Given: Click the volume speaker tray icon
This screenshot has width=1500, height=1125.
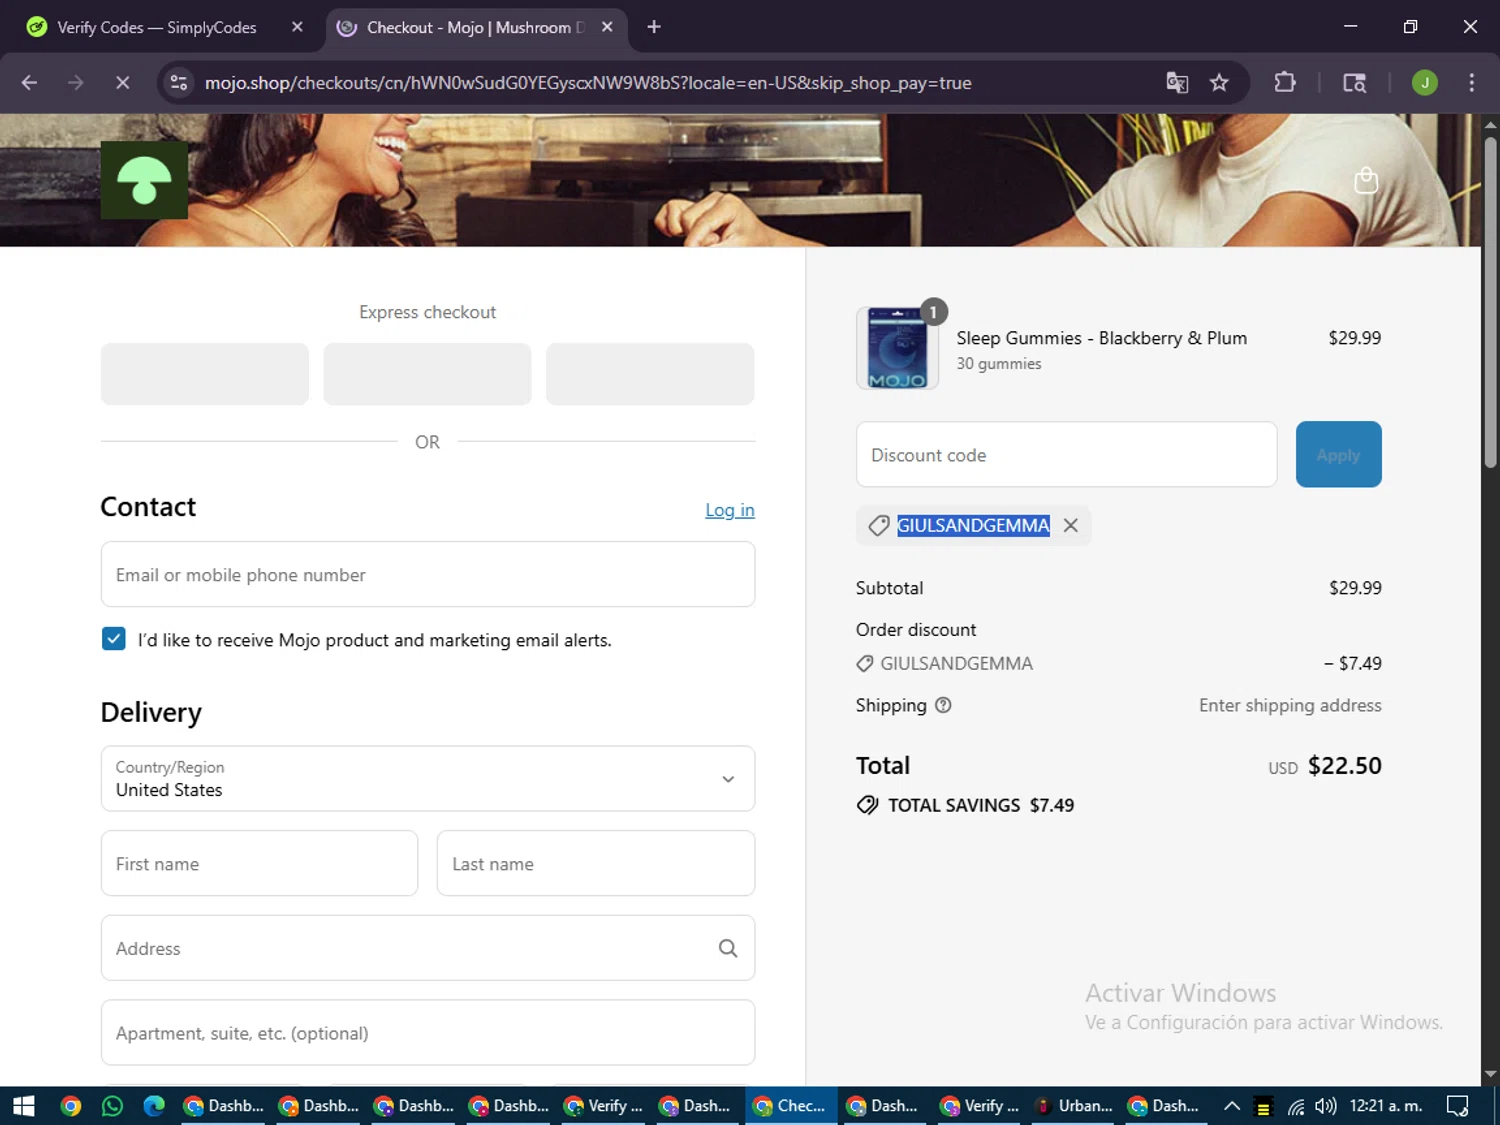Looking at the screenshot, I should pyautogui.click(x=1326, y=1106).
